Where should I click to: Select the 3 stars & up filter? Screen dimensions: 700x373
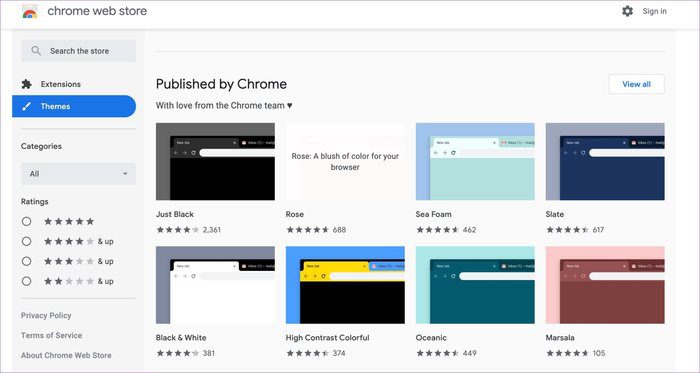26,261
